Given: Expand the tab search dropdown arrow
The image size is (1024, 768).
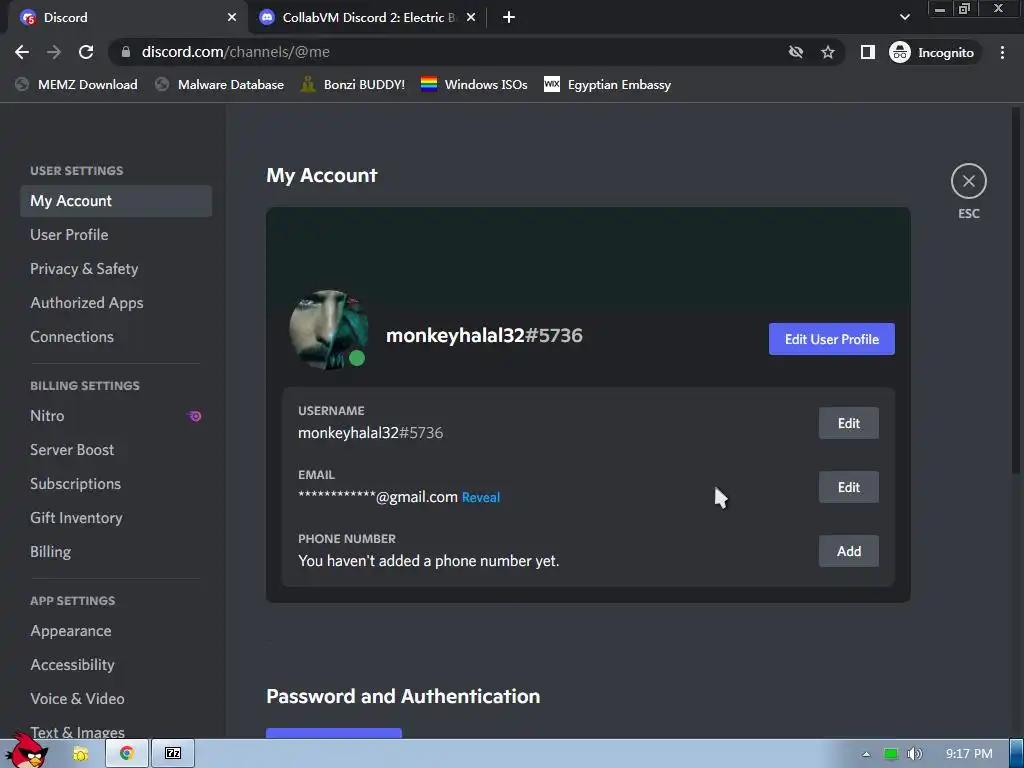Looking at the screenshot, I should (x=904, y=18).
